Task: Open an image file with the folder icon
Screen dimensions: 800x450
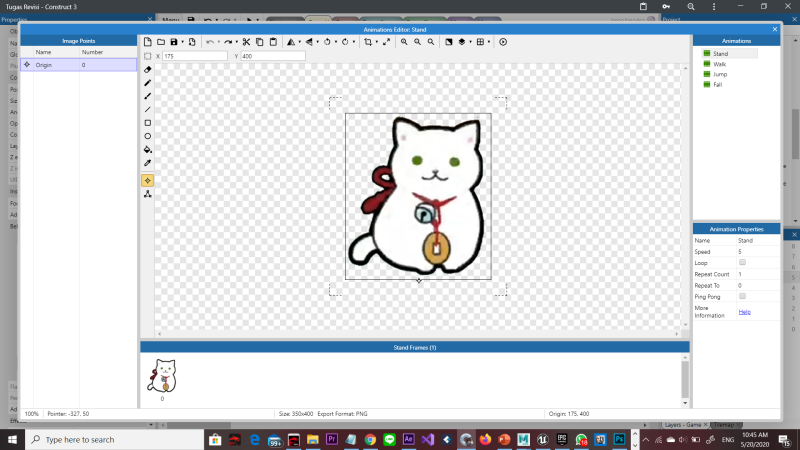Action: tap(161, 42)
